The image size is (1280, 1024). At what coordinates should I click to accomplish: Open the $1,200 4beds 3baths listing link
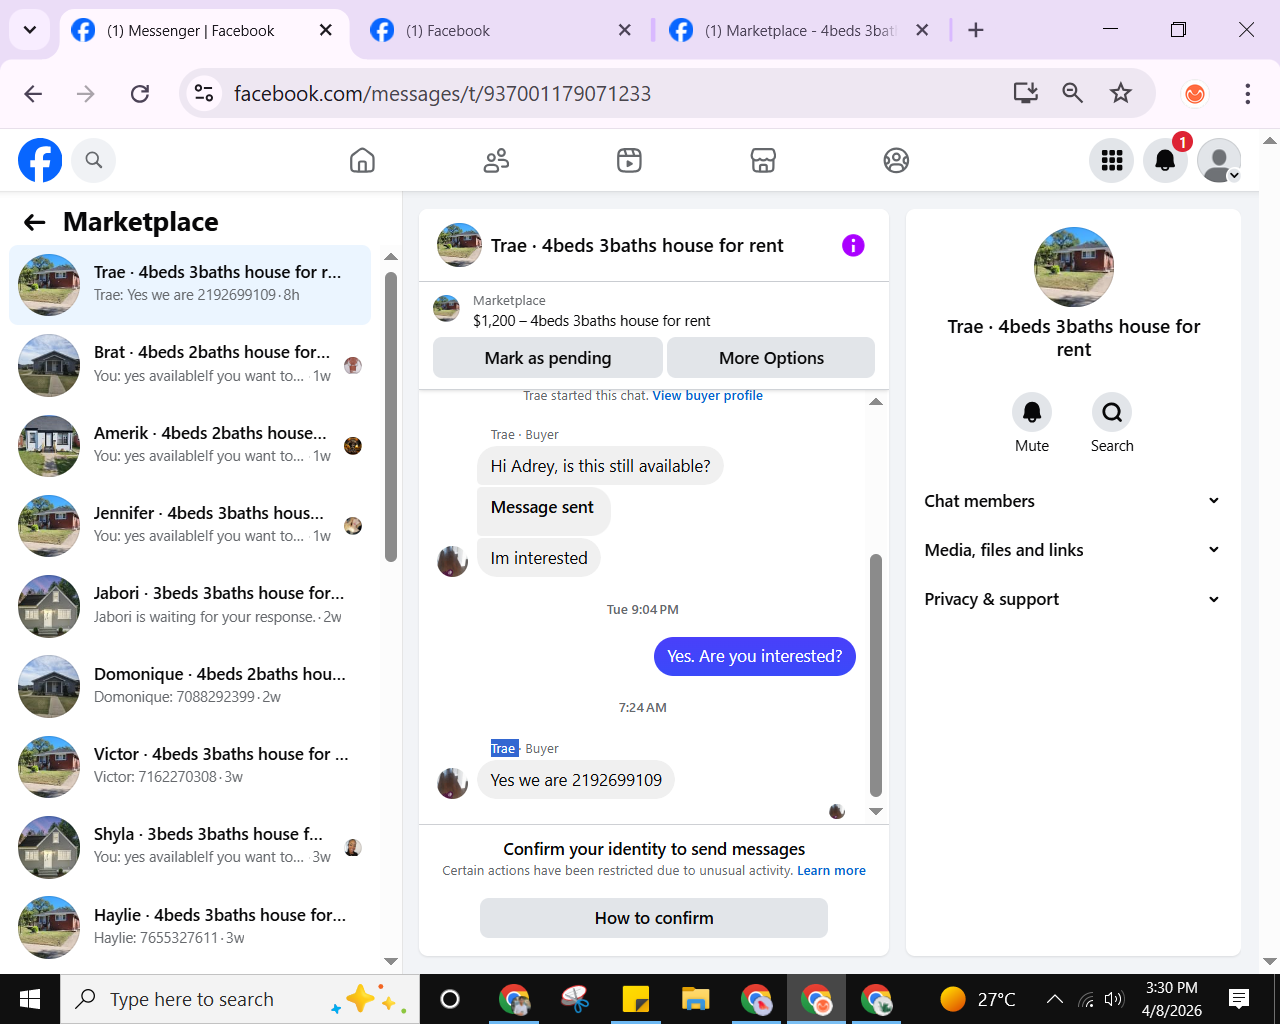pos(591,321)
